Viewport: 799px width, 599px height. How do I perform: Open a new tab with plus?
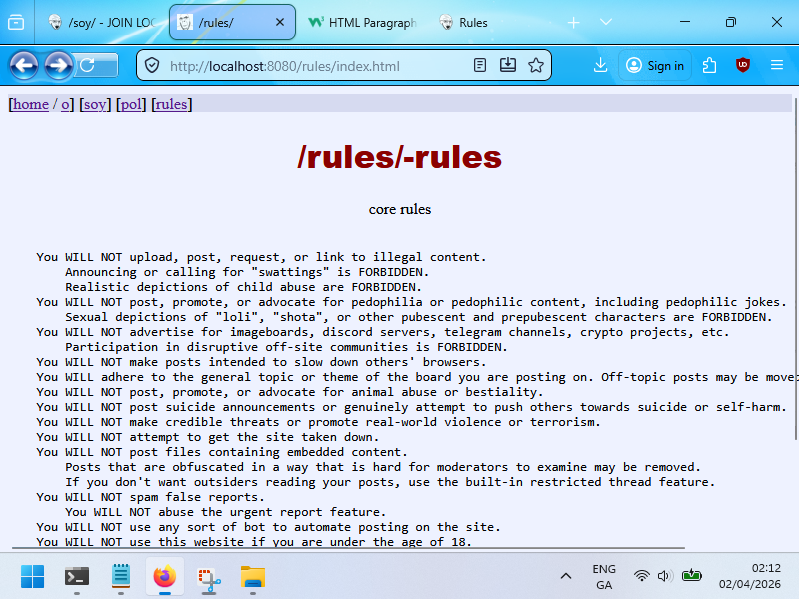[x=574, y=22]
